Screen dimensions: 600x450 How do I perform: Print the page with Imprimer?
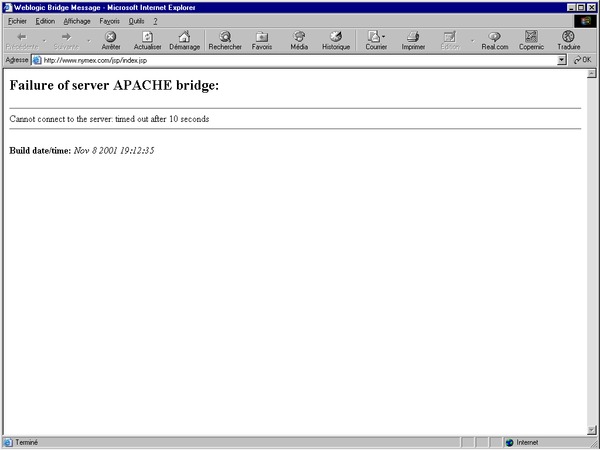coord(413,41)
